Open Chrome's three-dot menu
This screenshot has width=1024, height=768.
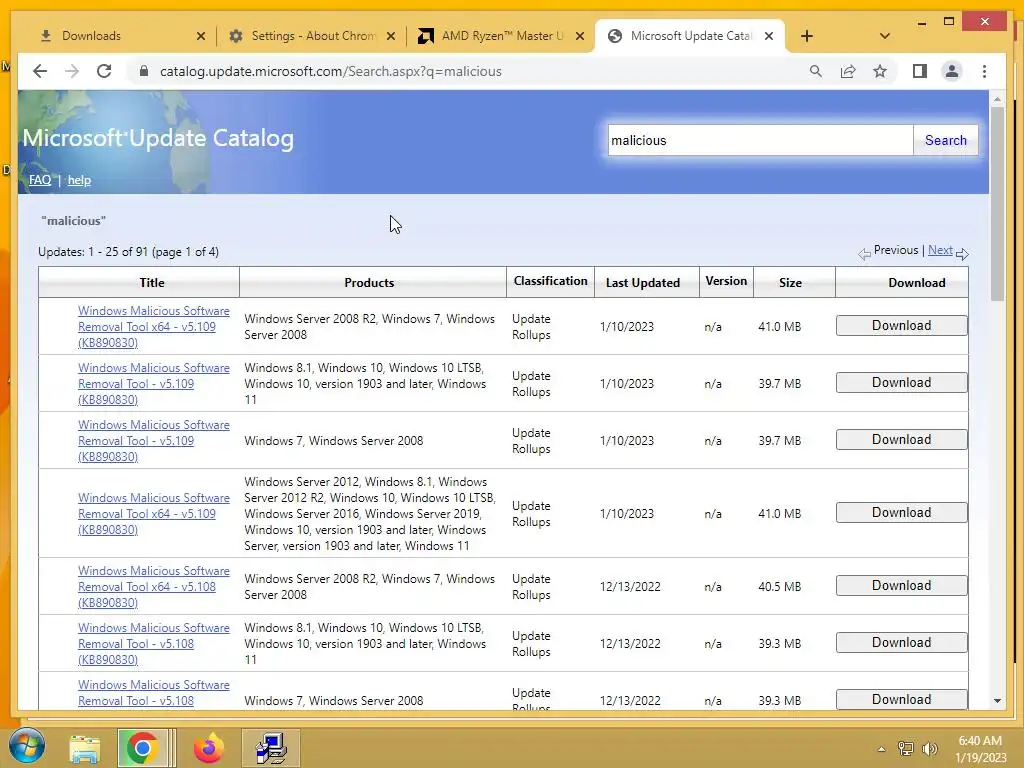(984, 71)
